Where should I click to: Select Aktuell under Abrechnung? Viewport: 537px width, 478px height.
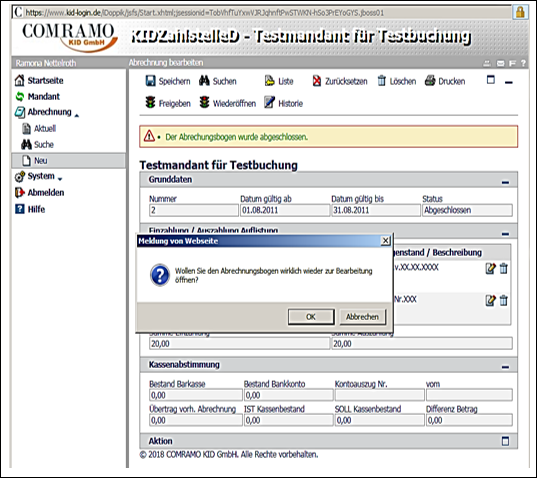point(39,128)
